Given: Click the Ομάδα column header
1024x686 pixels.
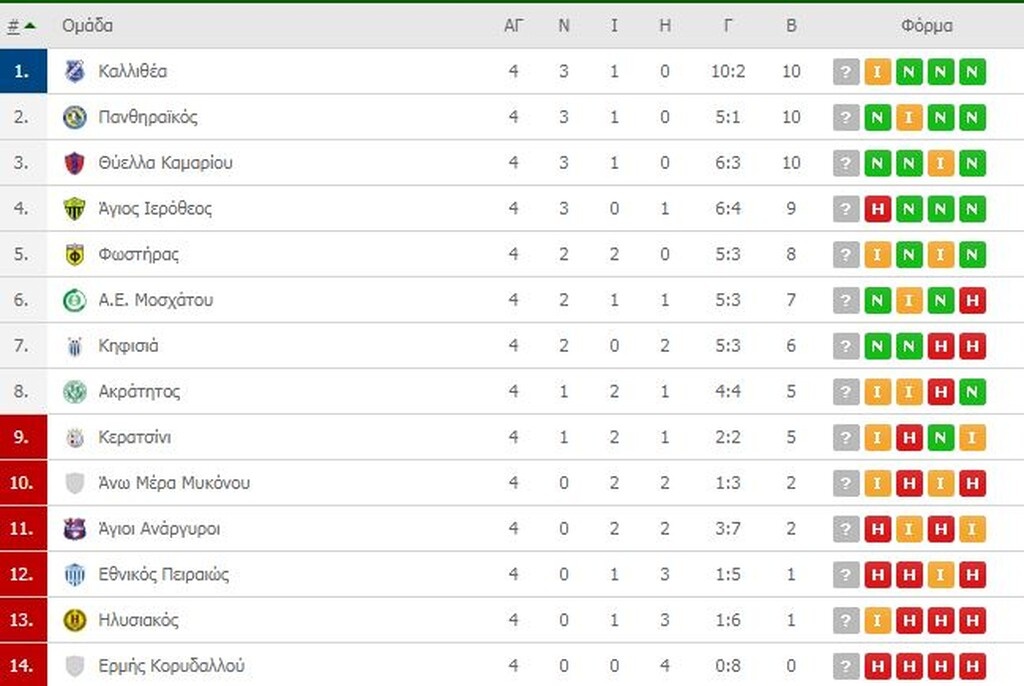Looking at the screenshot, I should [x=87, y=26].
